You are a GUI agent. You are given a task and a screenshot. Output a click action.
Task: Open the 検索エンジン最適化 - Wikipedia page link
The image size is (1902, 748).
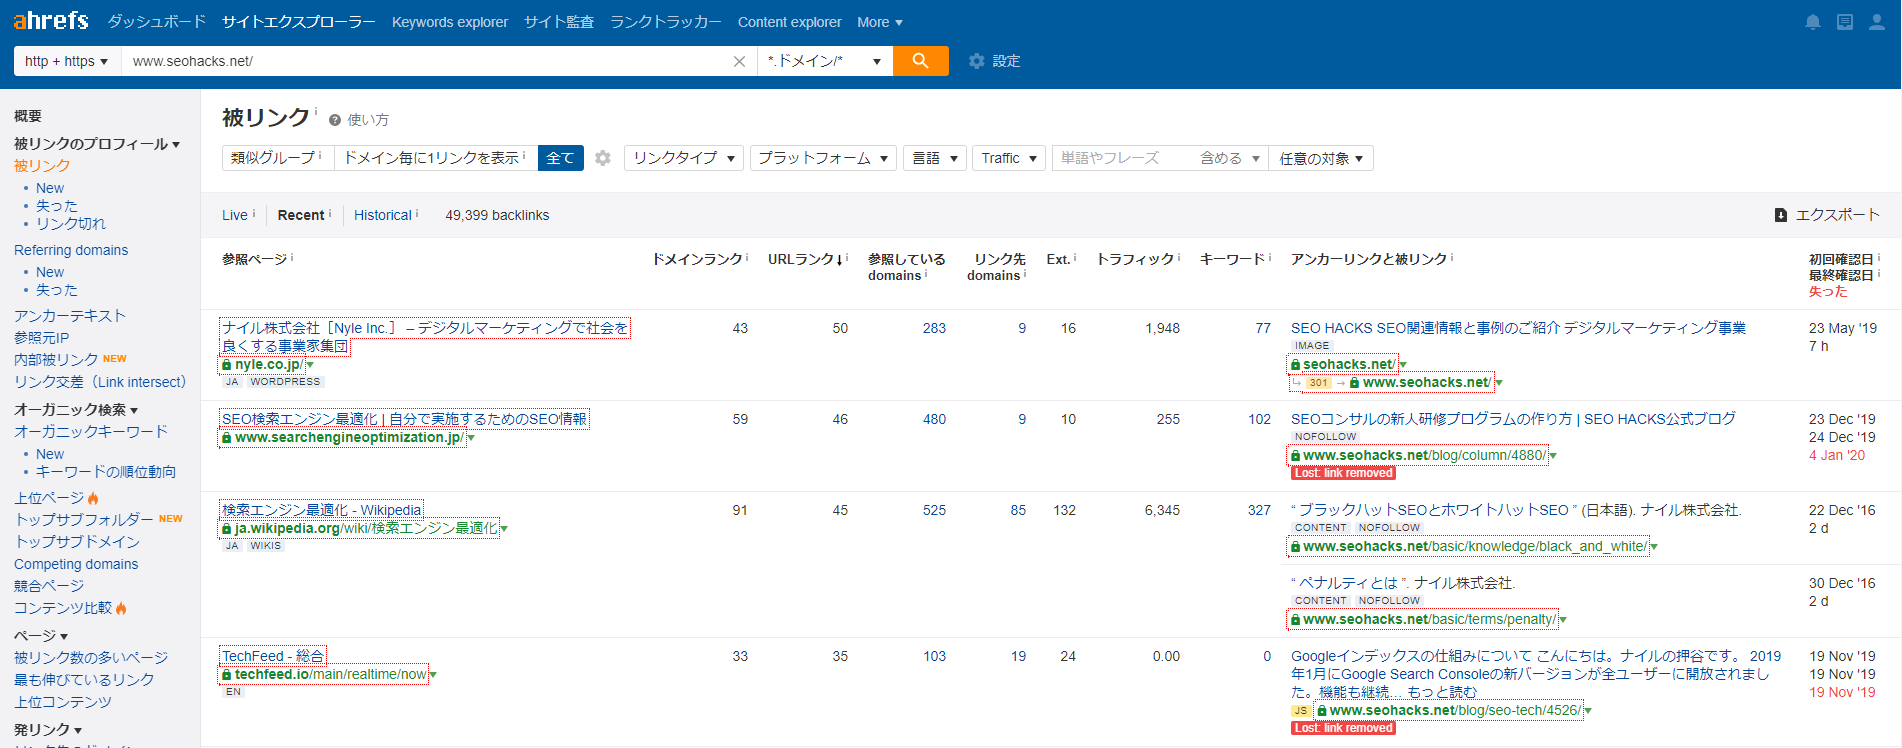click(x=321, y=510)
